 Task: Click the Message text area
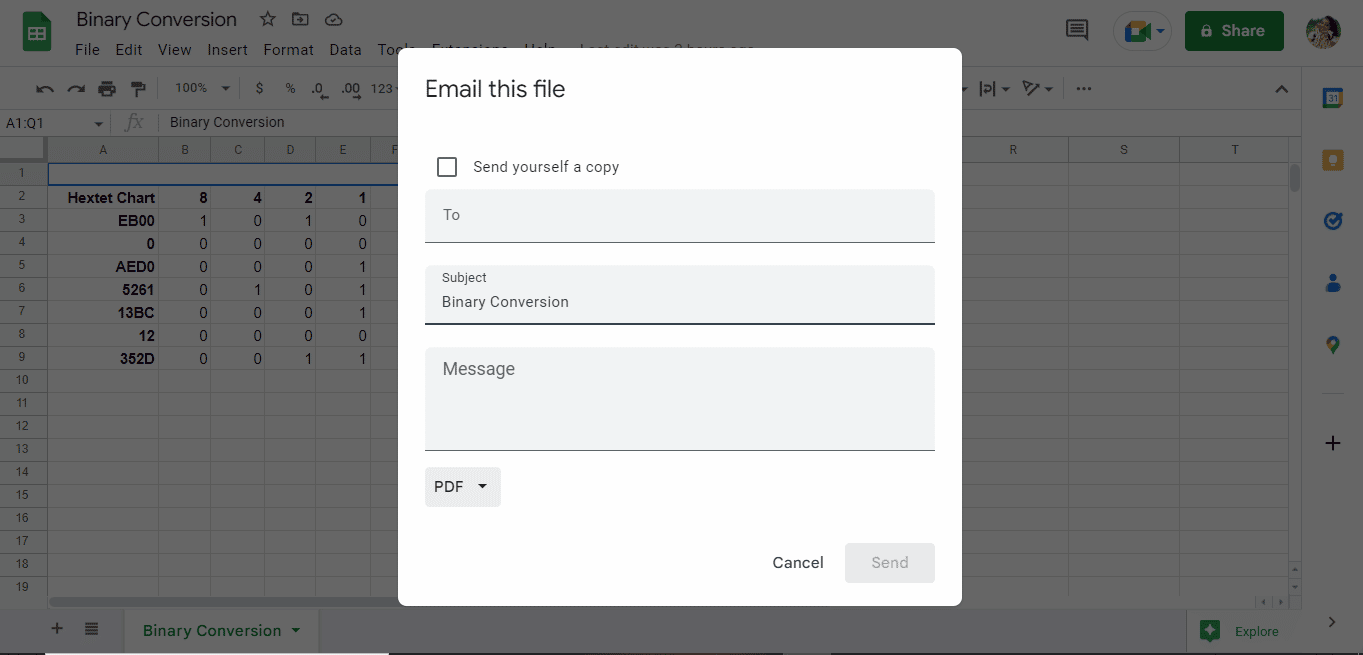[x=680, y=399]
